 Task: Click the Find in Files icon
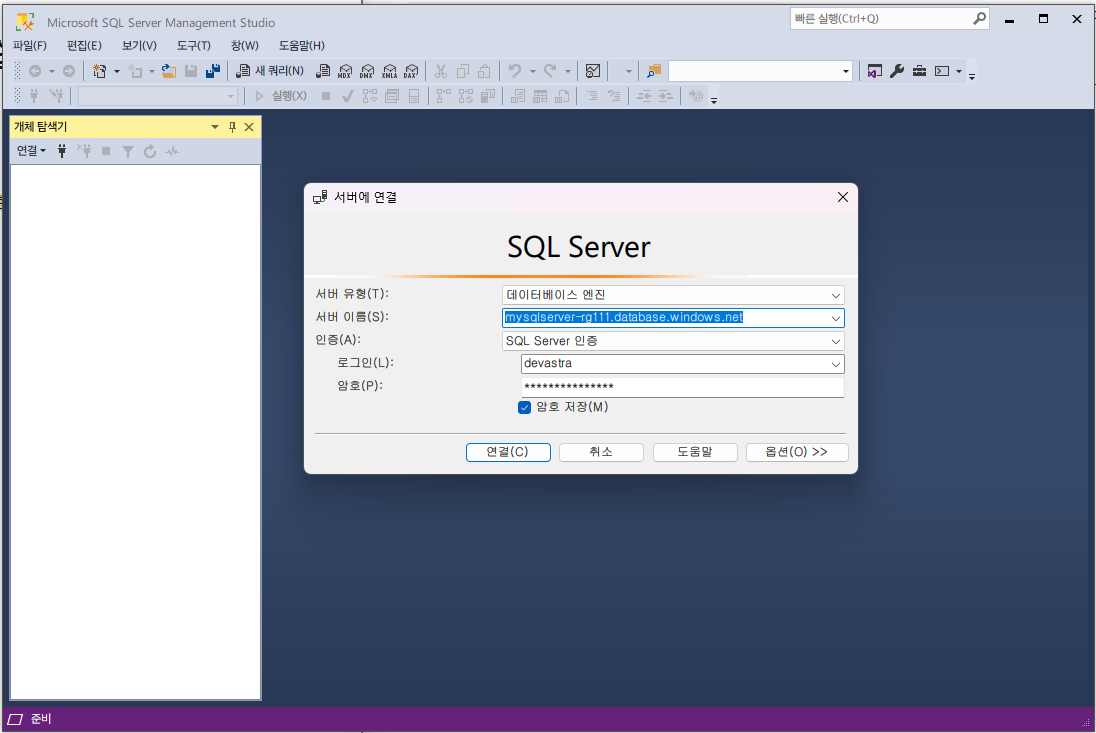pyautogui.click(x=654, y=71)
